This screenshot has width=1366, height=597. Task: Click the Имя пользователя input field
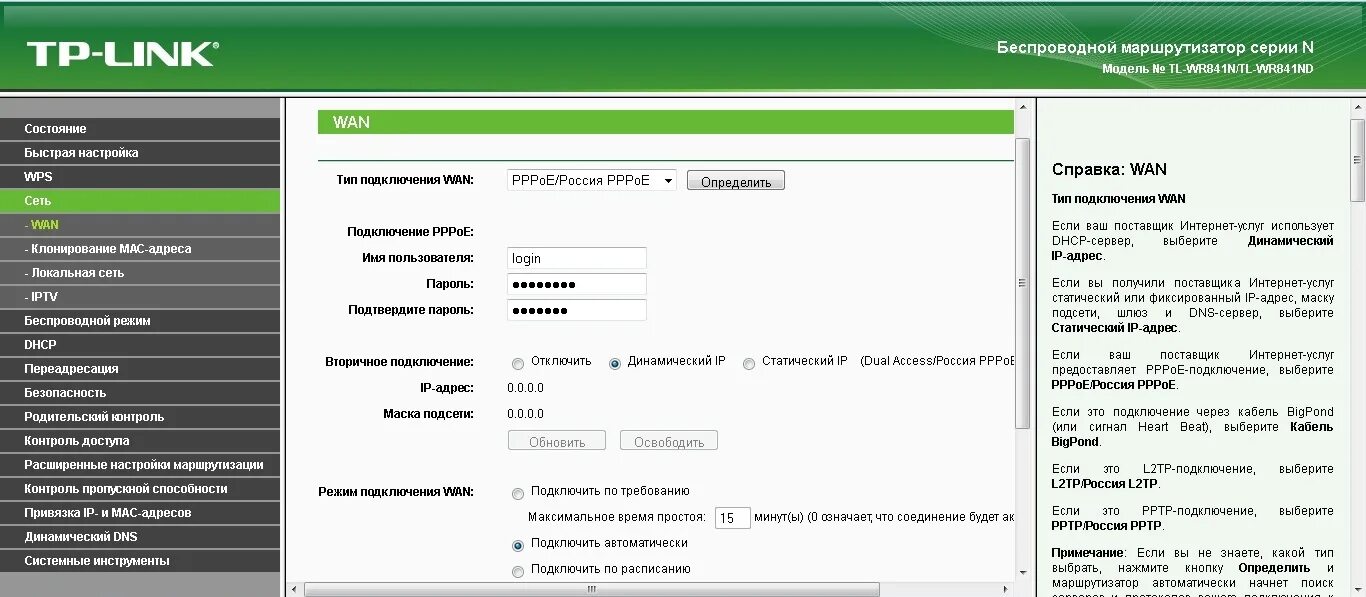pos(577,258)
